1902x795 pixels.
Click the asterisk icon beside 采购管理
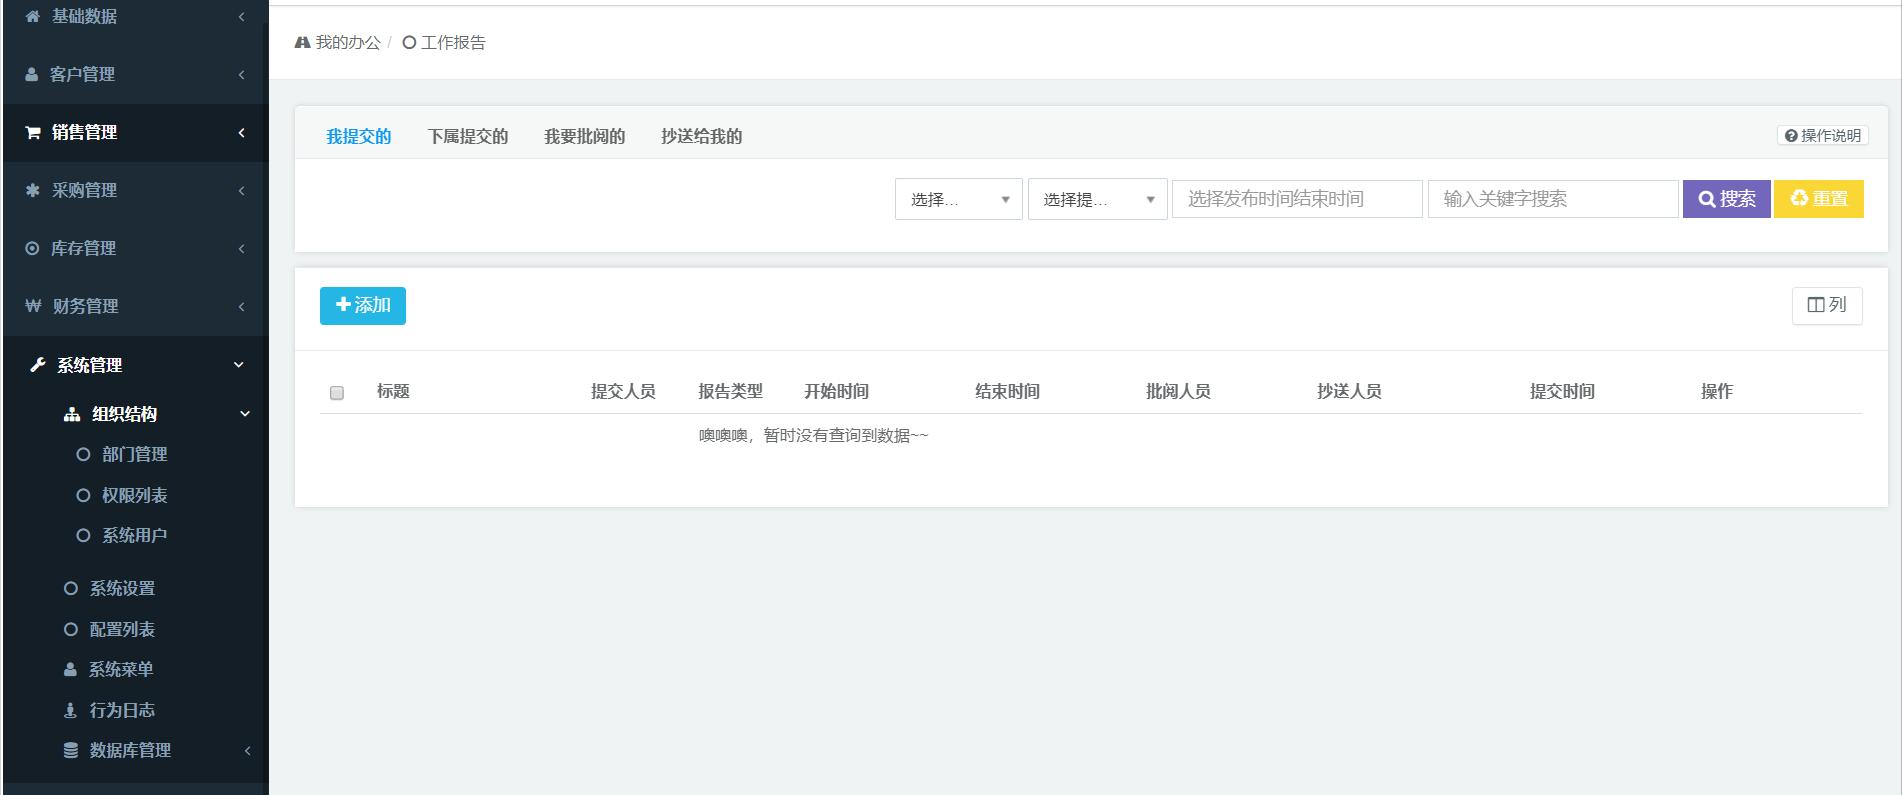point(33,190)
